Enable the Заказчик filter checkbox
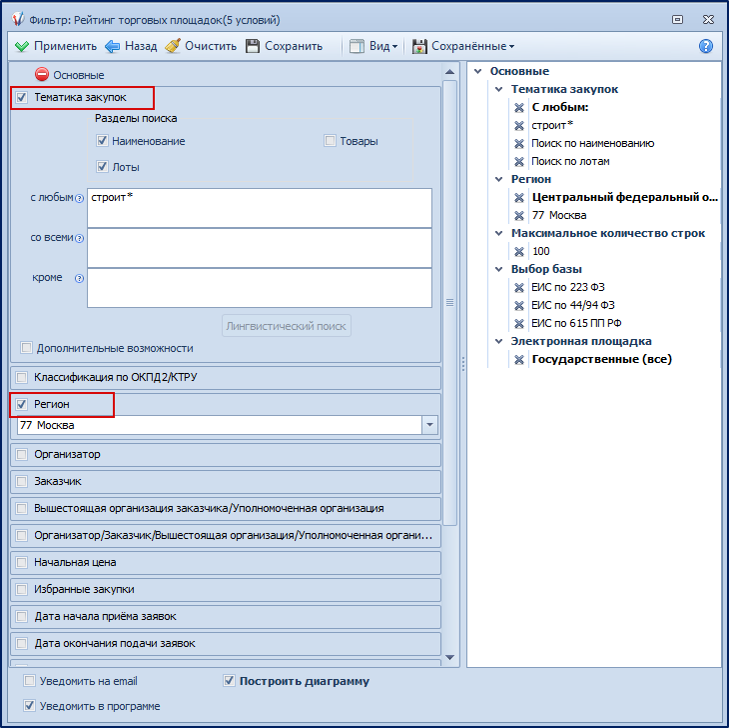The height and width of the screenshot is (728, 729). (21, 481)
